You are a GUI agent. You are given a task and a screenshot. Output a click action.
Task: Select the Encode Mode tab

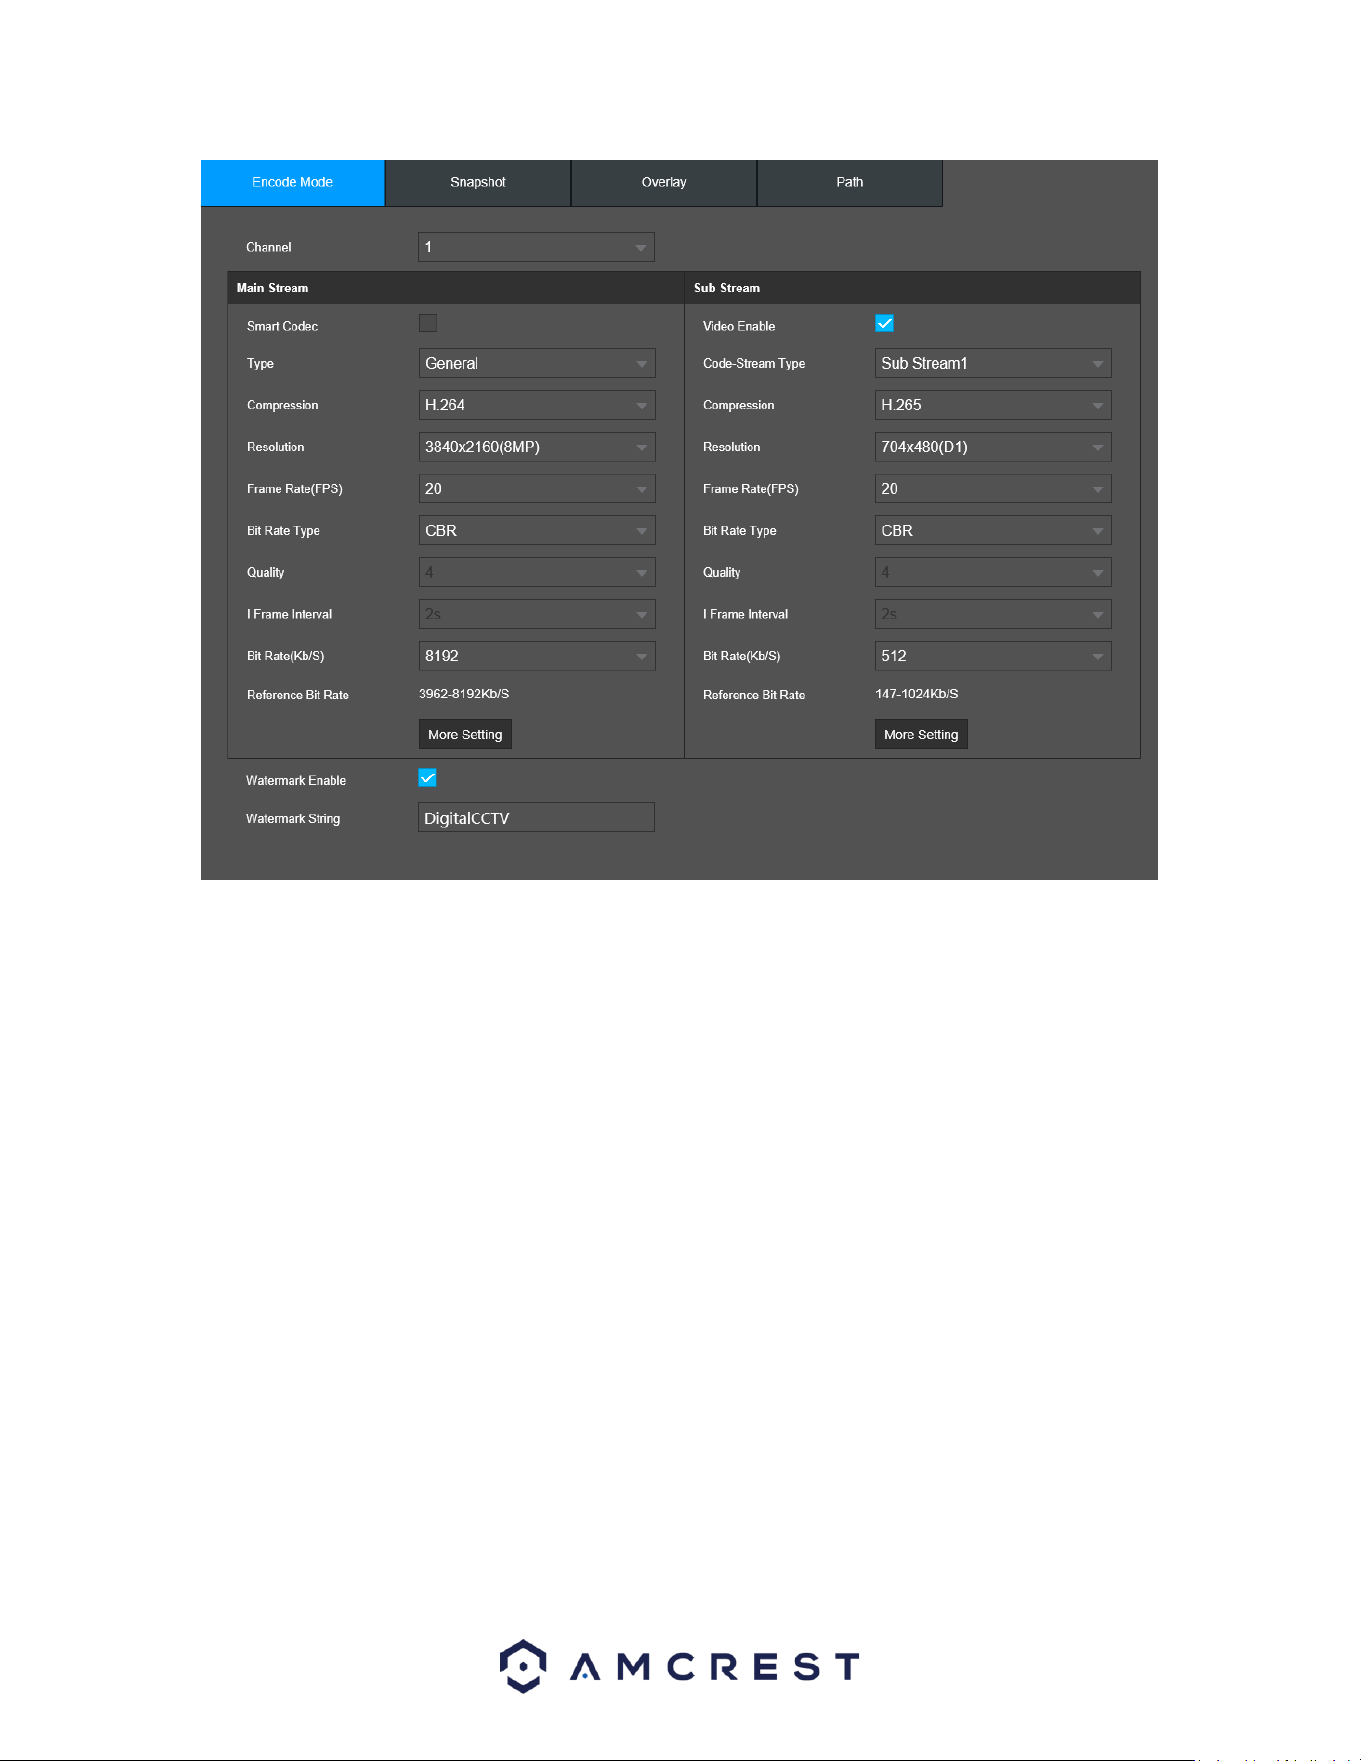tap(293, 183)
